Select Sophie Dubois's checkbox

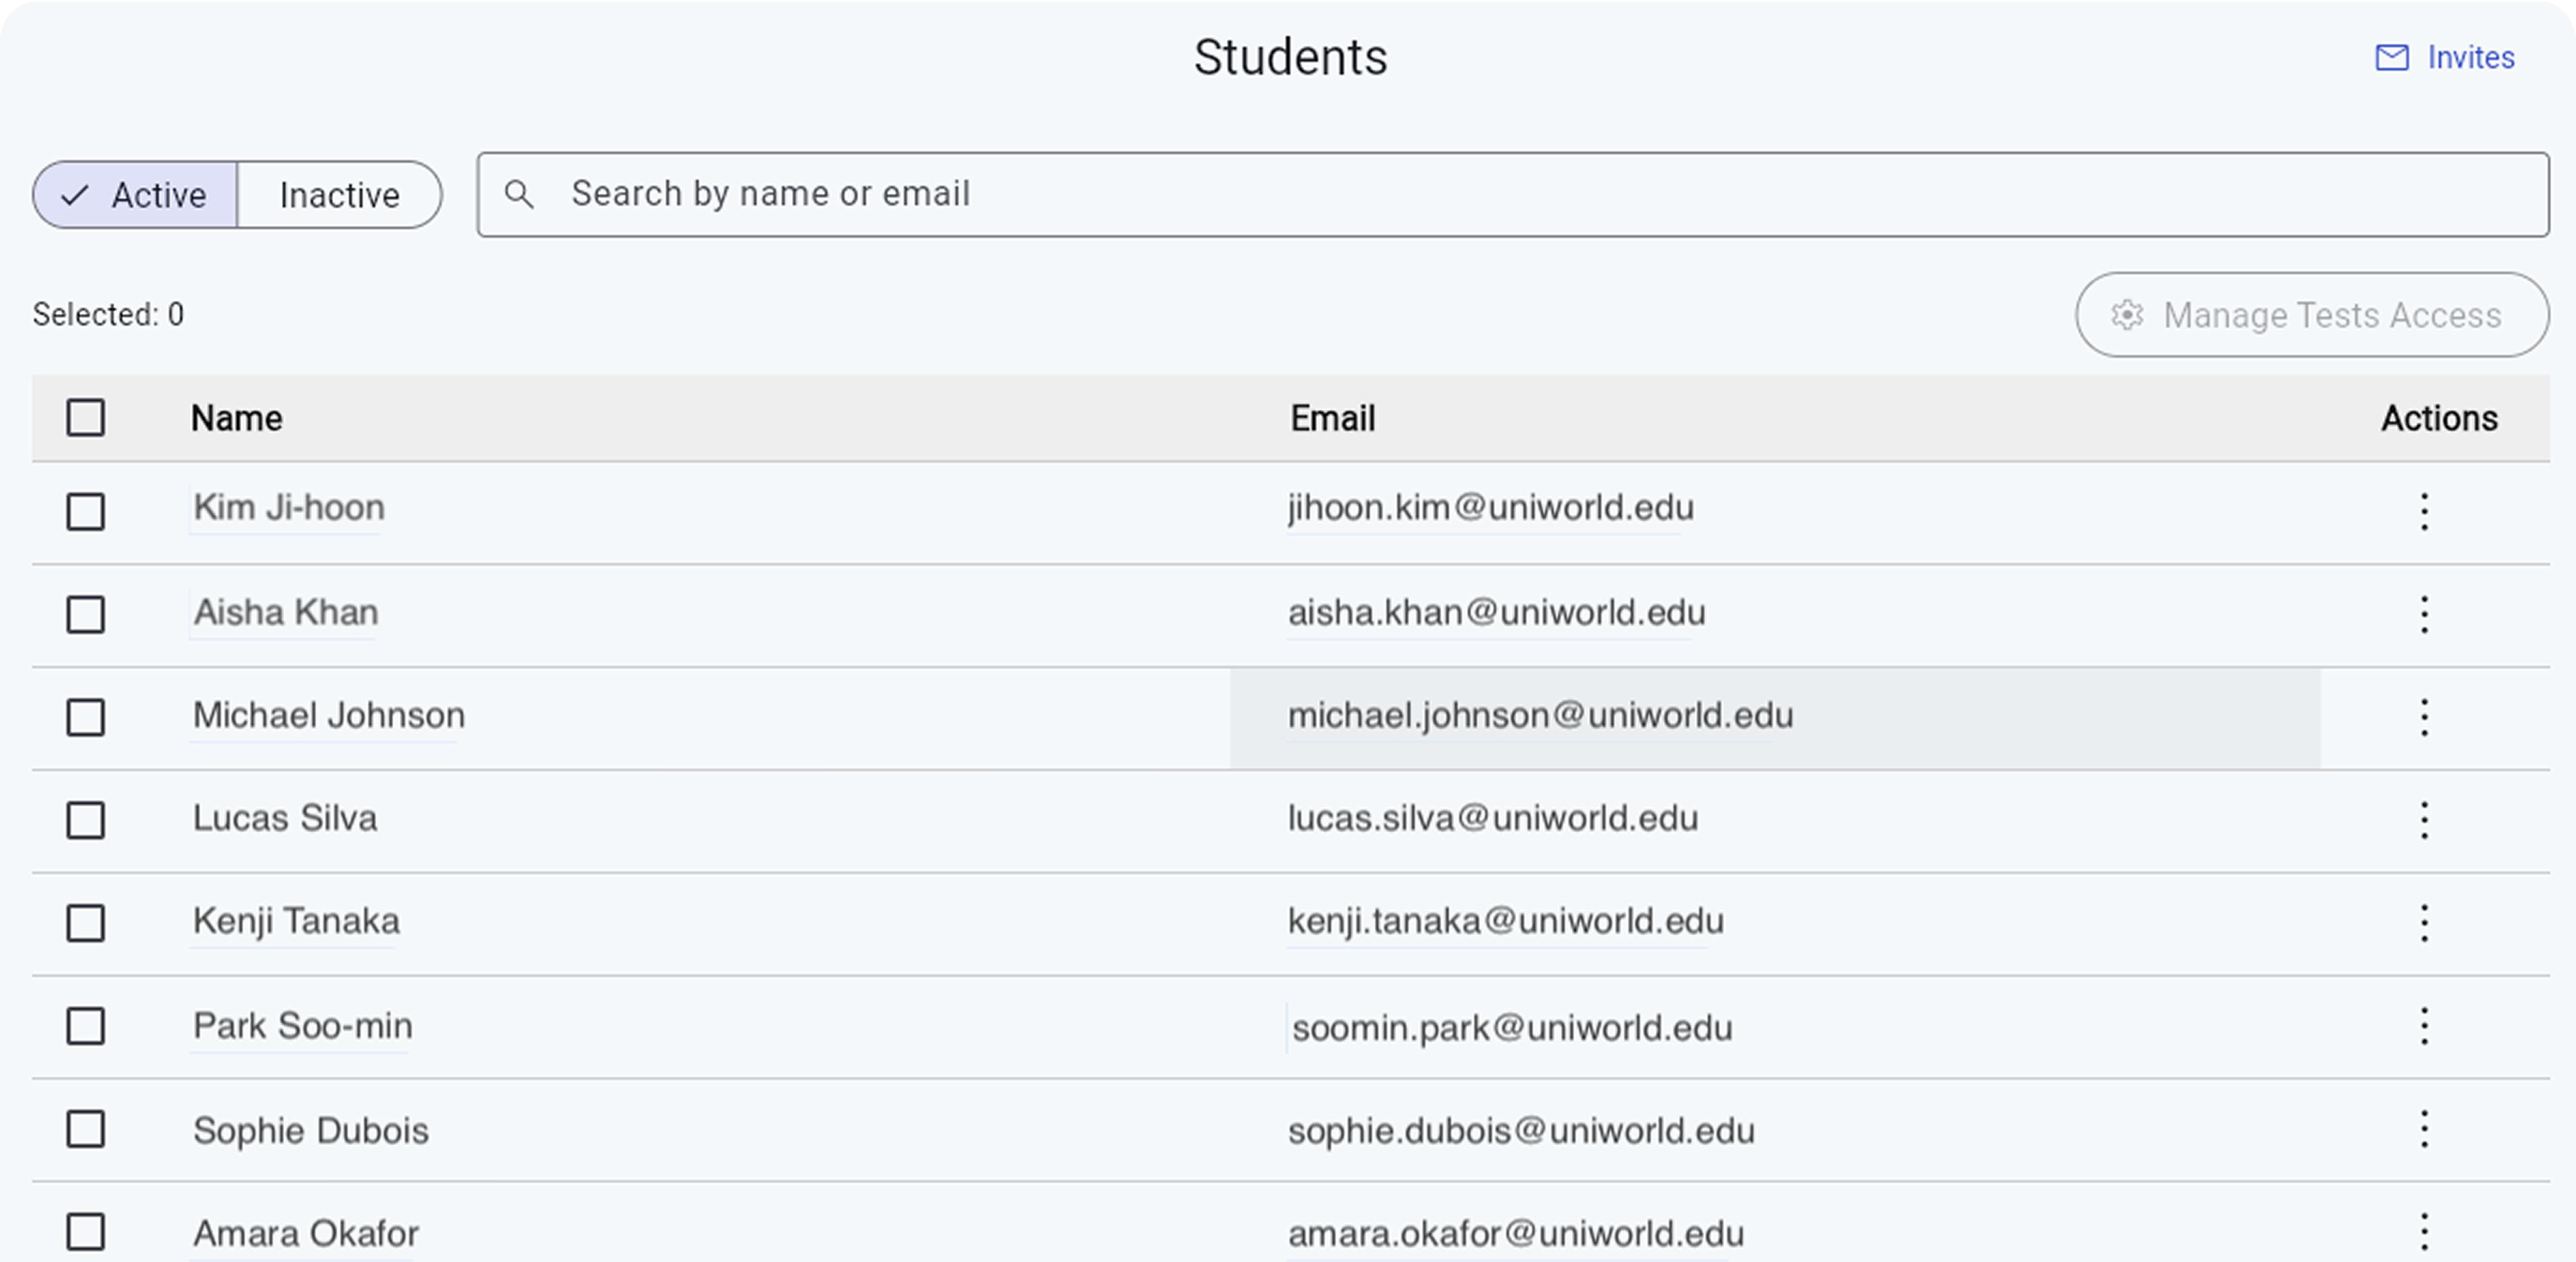coord(85,1129)
